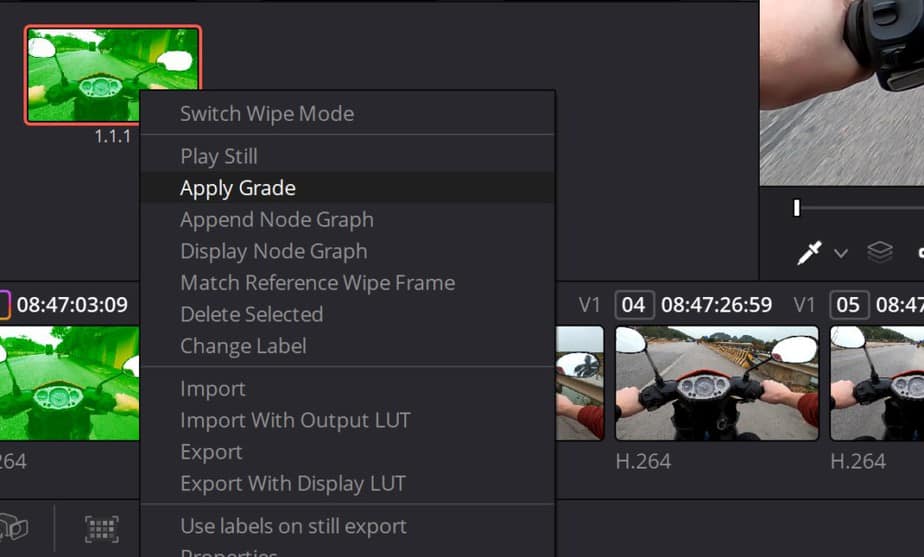Open the eyedropper options dropdown arrow
The height and width of the screenshot is (557, 924).
pyautogui.click(x=841, y=253)
